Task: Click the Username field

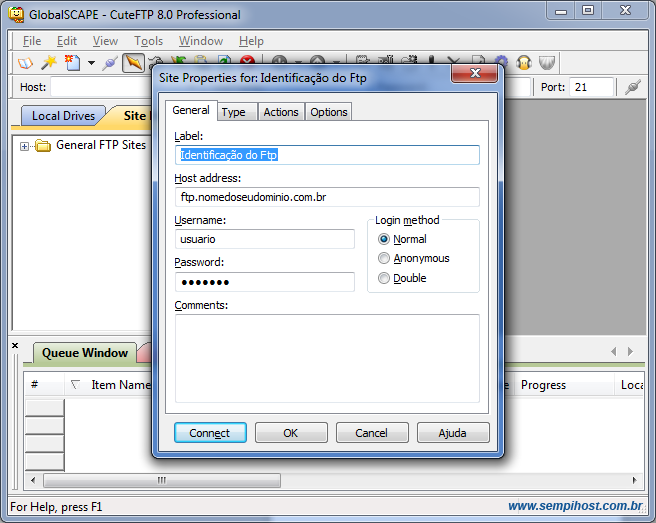Action: coord(265,239)
